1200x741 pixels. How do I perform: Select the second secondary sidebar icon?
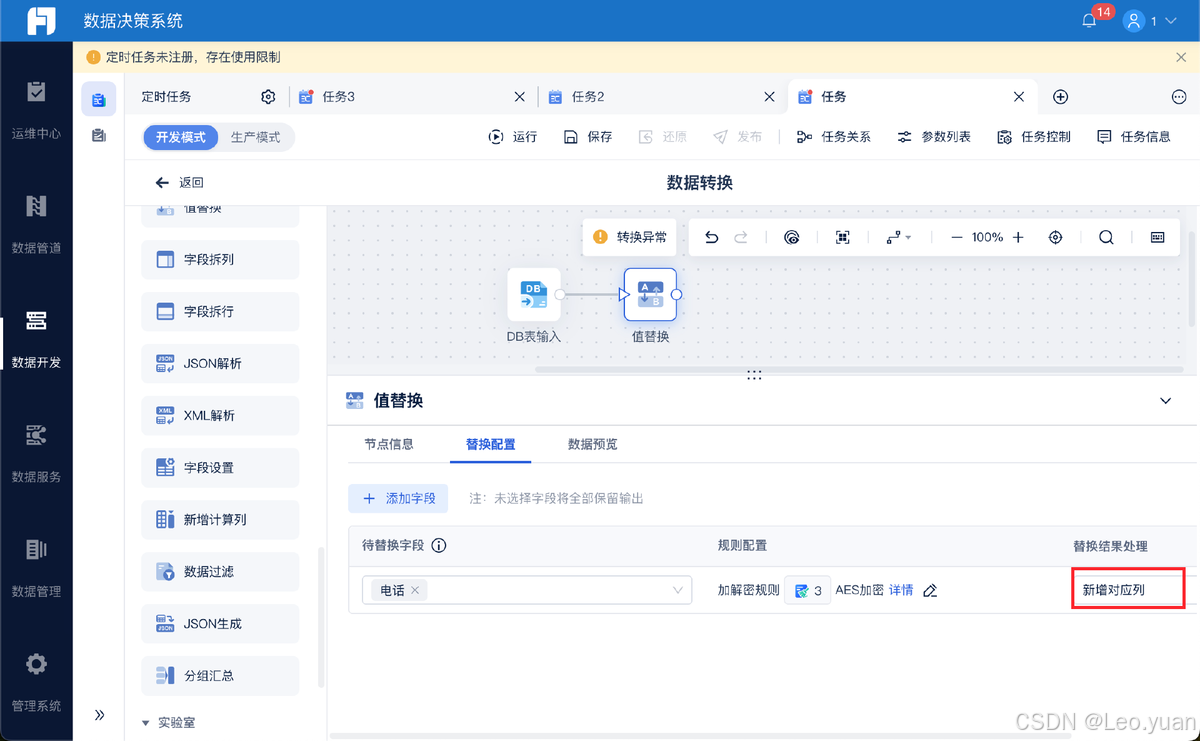(x=99, y=135)
